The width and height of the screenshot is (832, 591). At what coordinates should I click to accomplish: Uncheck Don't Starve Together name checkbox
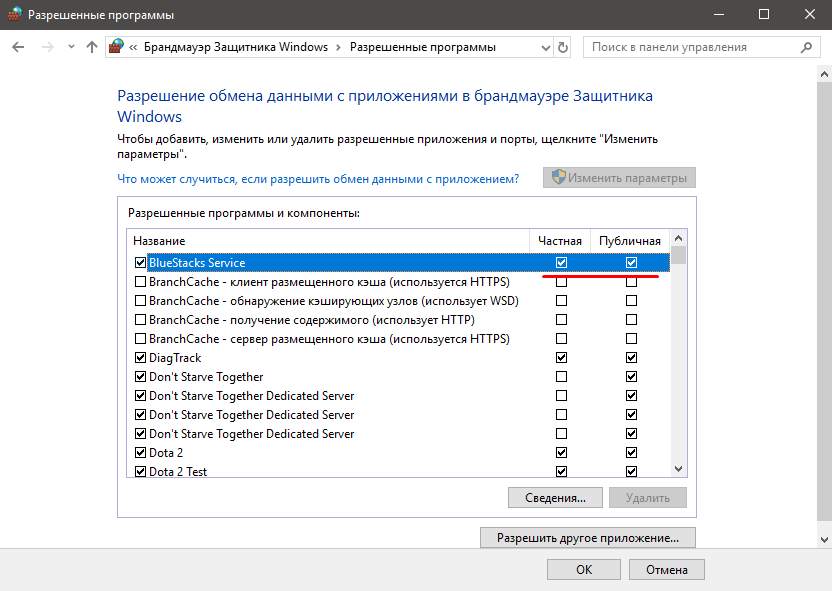pyautogui.click(x=140, y=377)
